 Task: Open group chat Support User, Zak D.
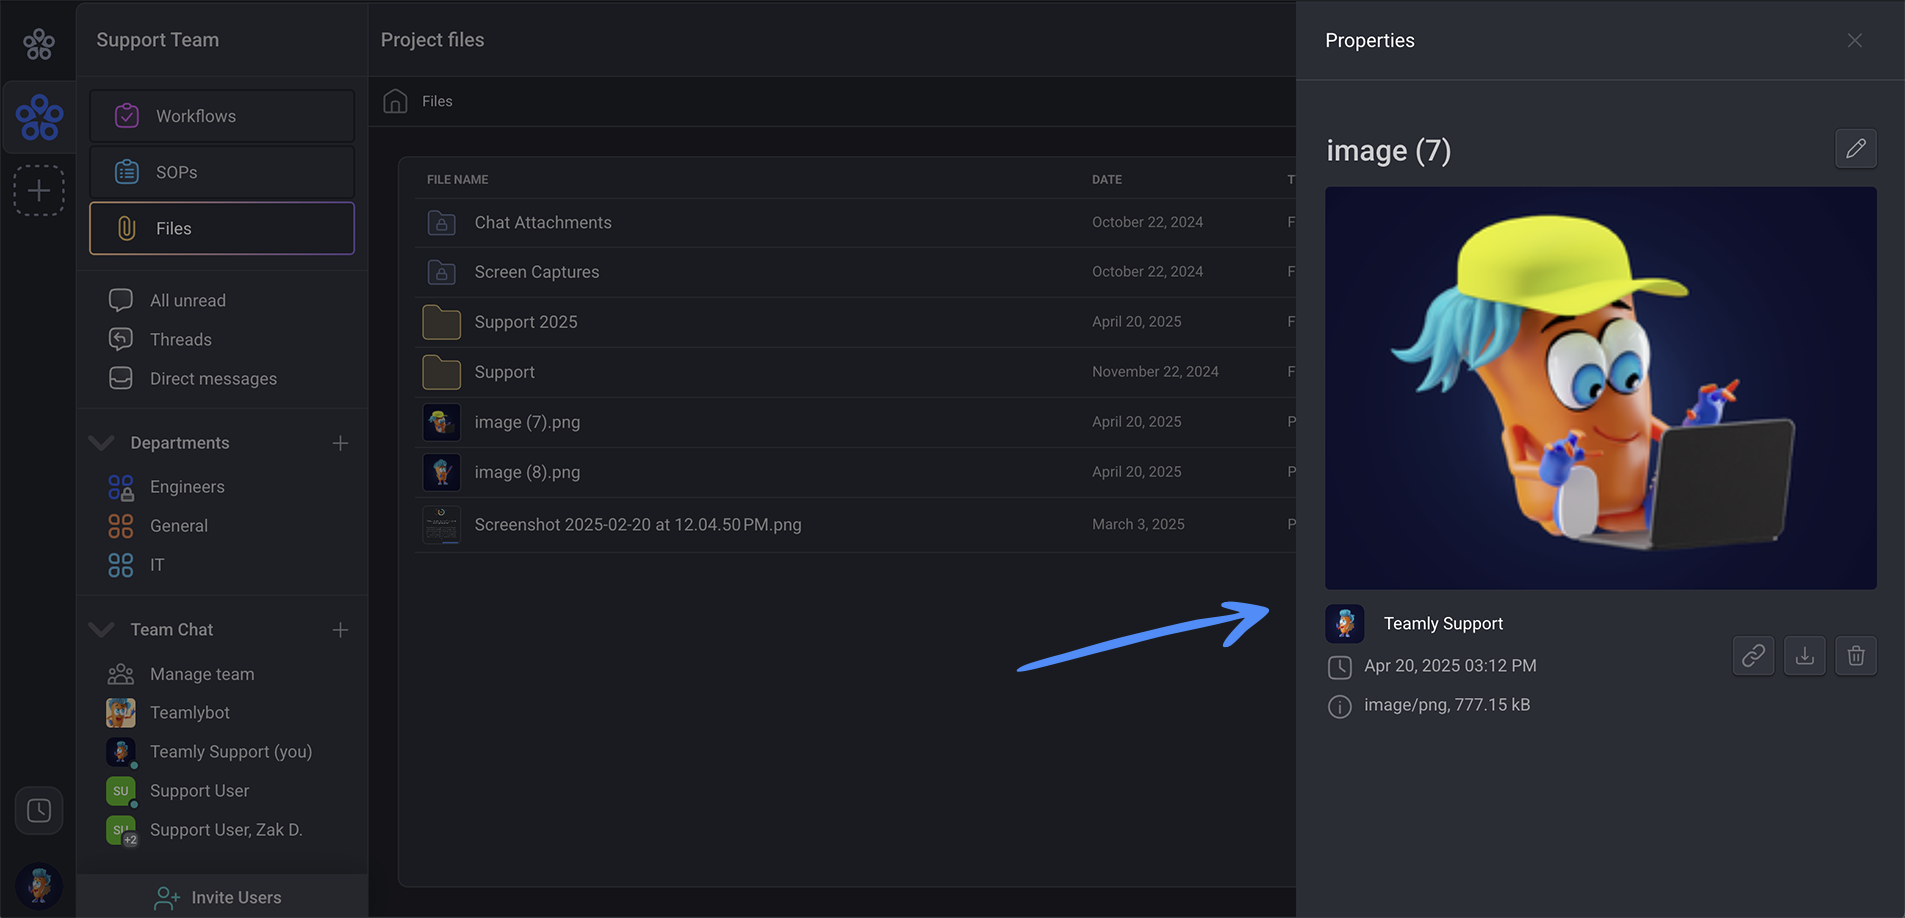[226, 830]
